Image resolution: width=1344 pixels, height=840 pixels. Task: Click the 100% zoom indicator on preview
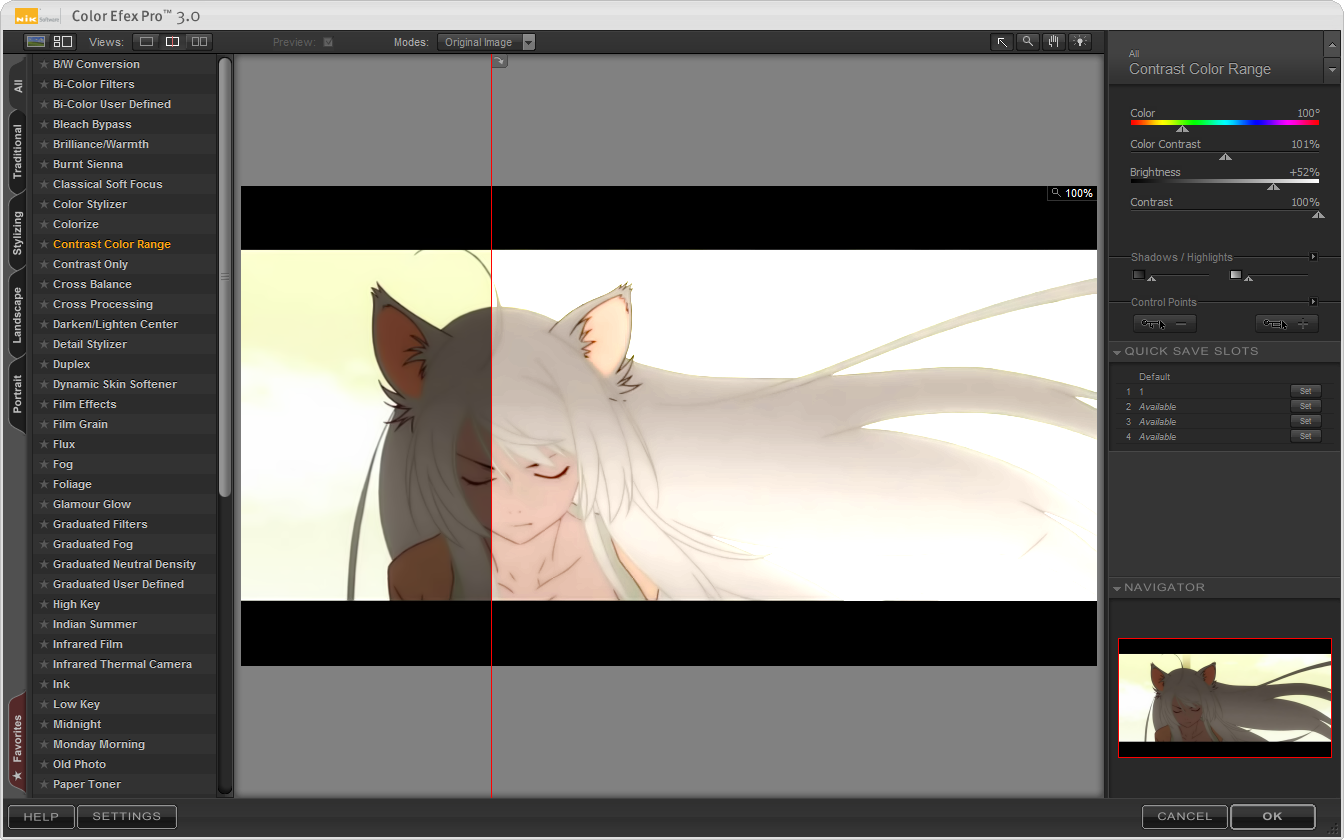pos(1072,193)
